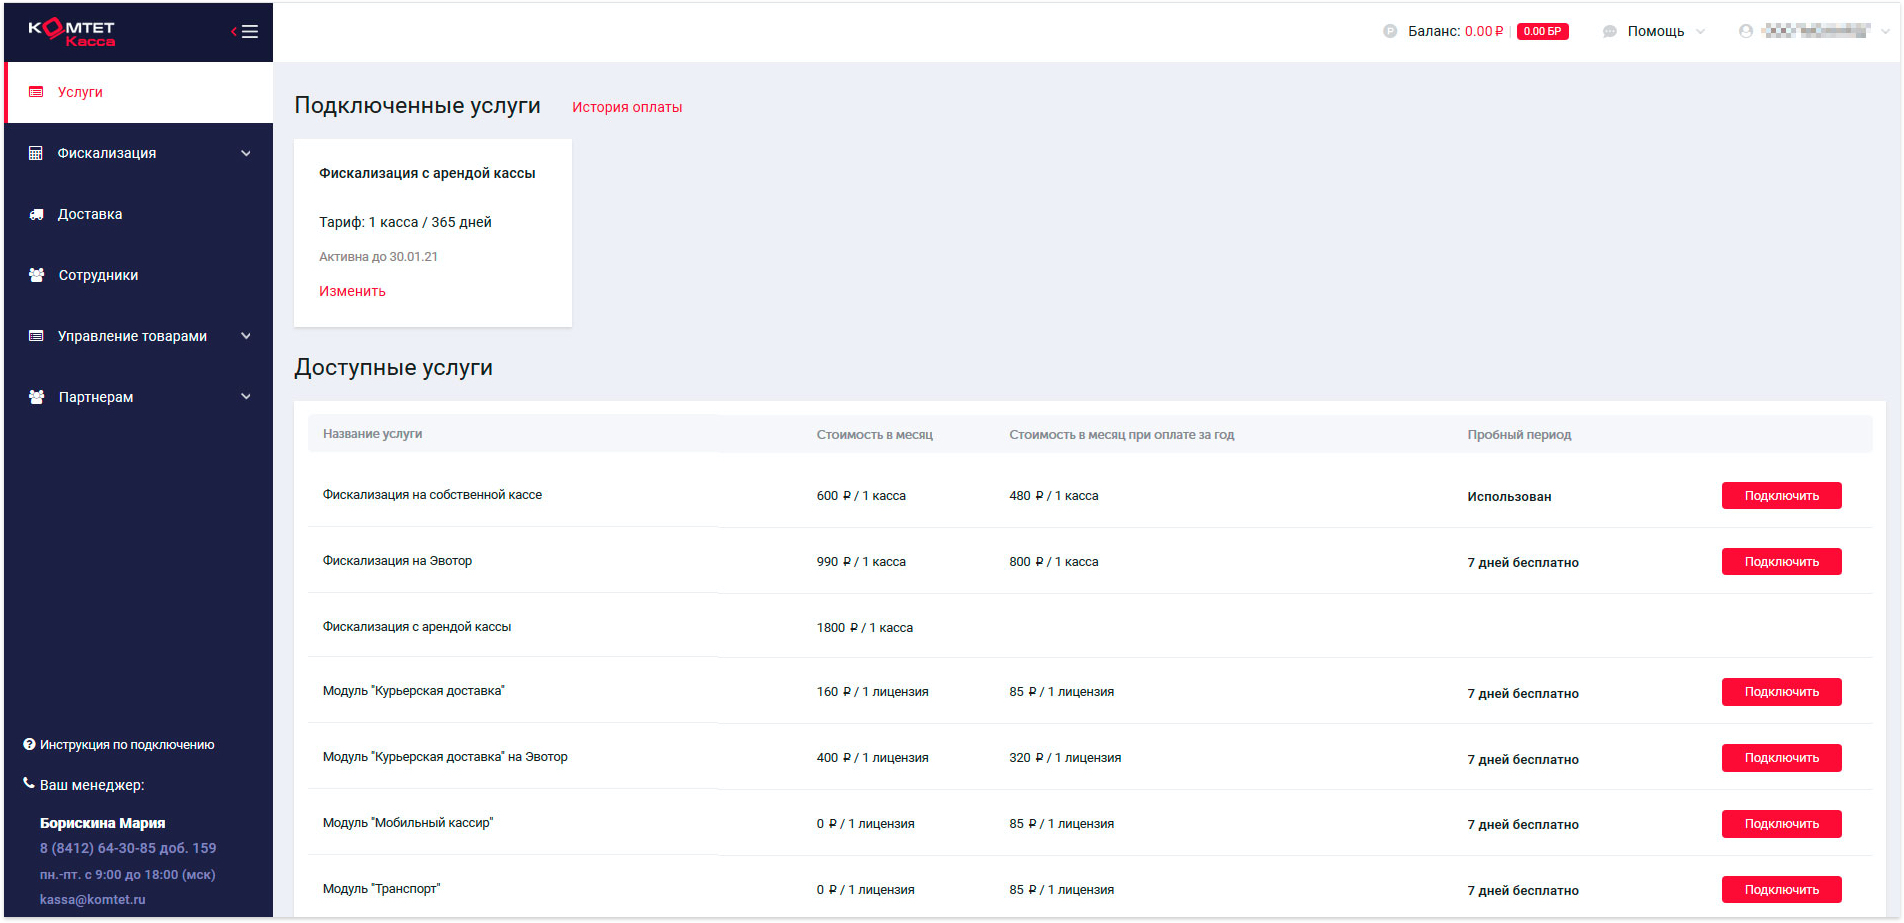The width and height of the screenshot is (1904, 923).
Task: Click the Активна до 30.01.21 text
Action: [378, 257]
